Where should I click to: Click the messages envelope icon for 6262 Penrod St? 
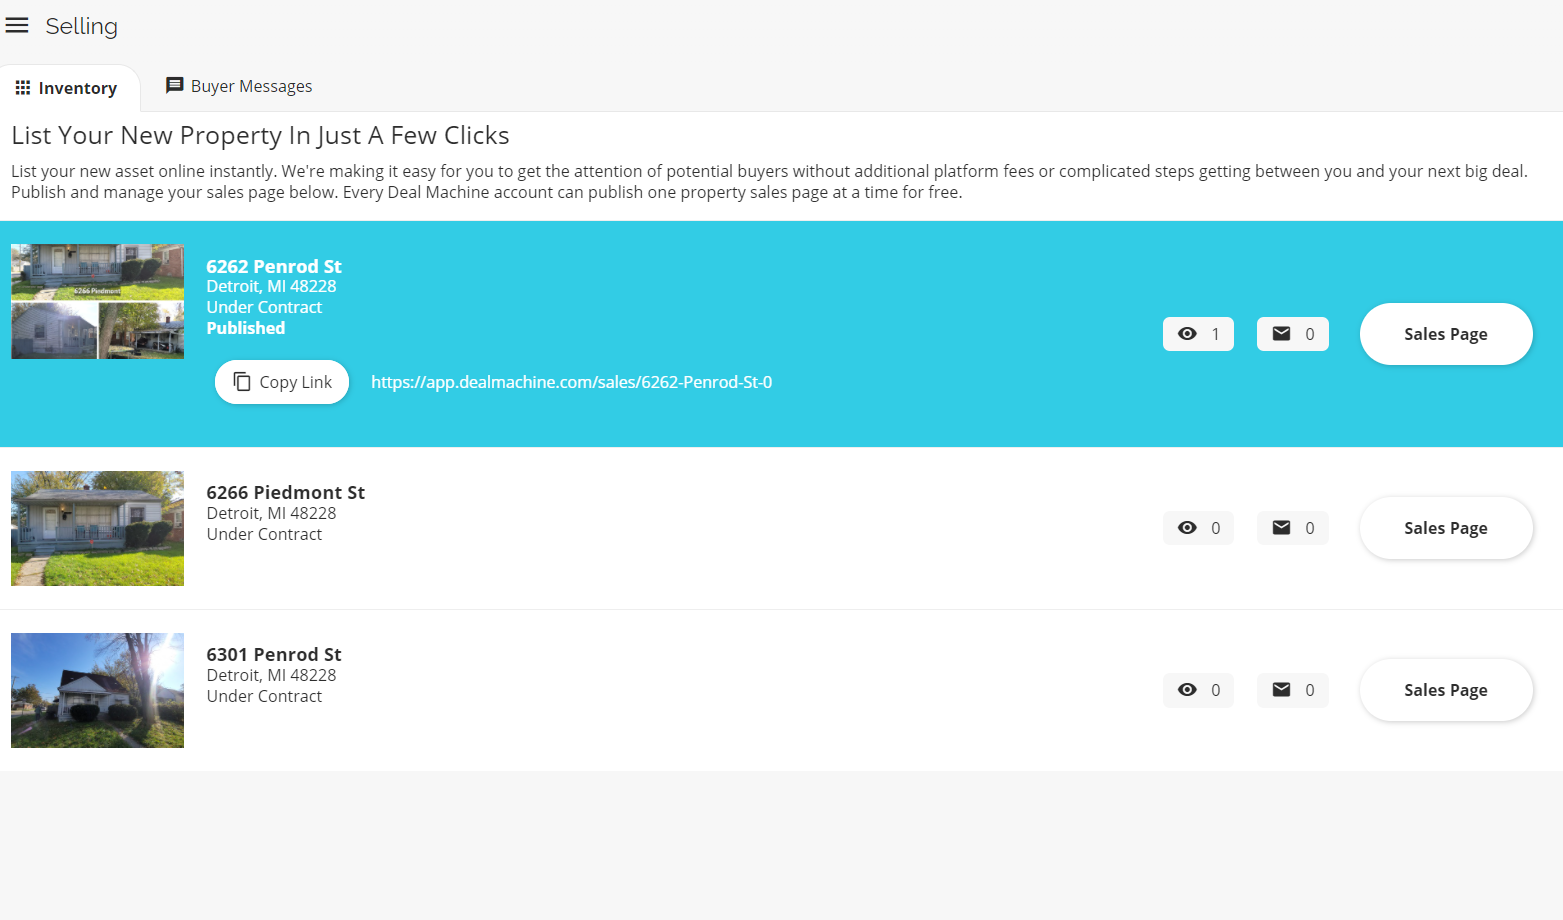1281,334
